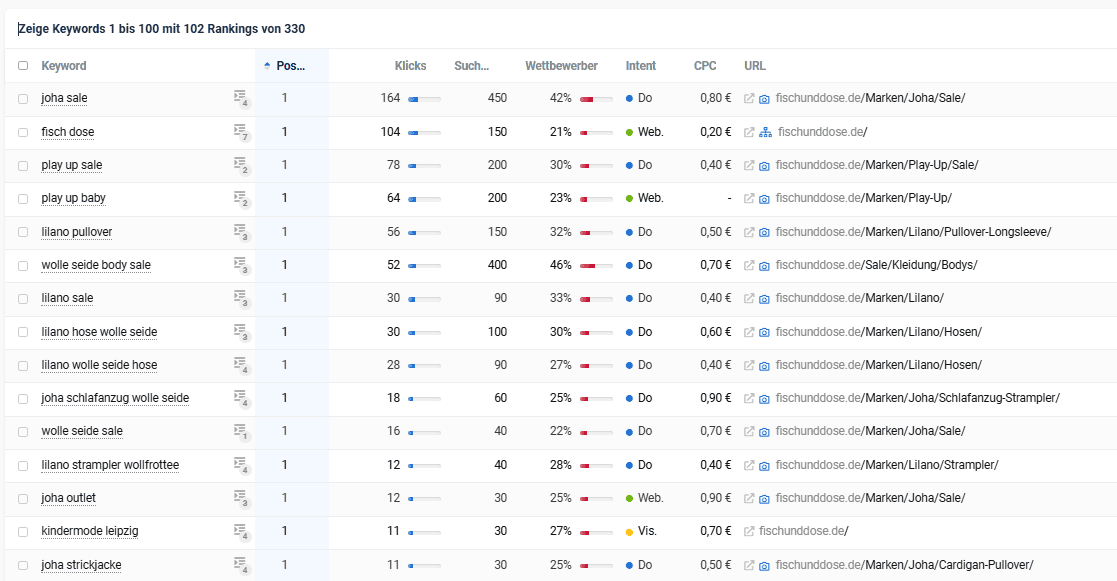Open URL fischunddose.de/Sale/Kleidung/Bodys/
Screen dimensions: 1117x581
pos(876,265)
